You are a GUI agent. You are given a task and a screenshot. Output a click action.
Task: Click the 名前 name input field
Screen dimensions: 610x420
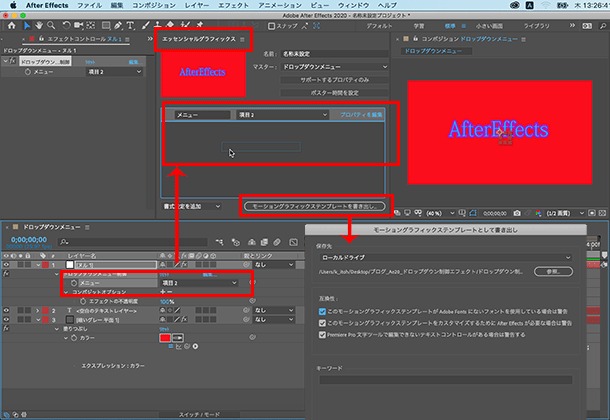335,54
